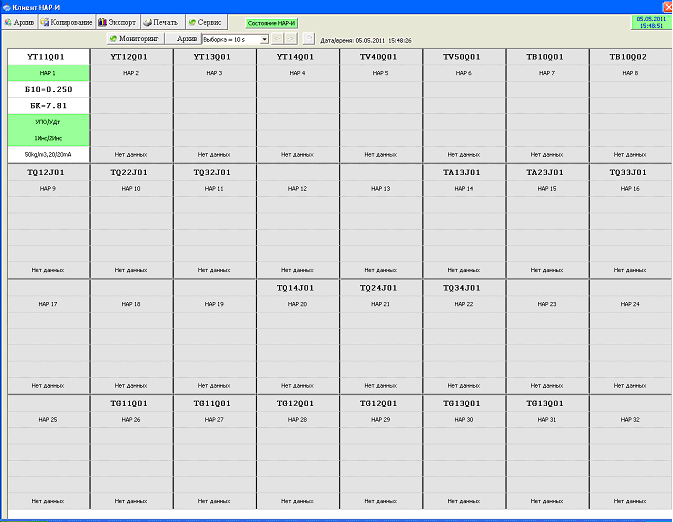Click the next arrow button after the dropdown
673x522 pixels.
[291, 39]
